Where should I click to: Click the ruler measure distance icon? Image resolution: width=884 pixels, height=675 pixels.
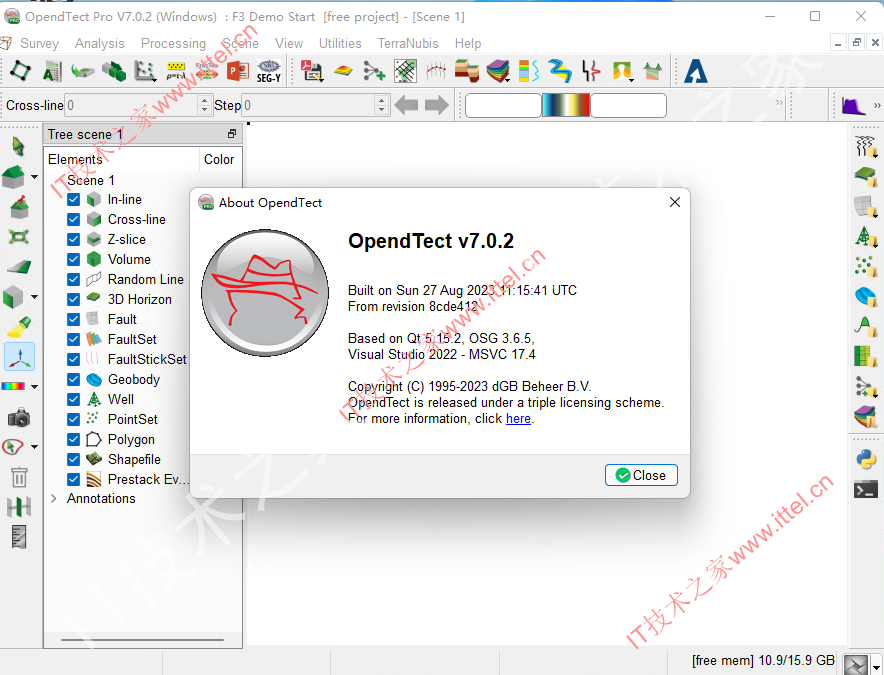pos(19,537)
